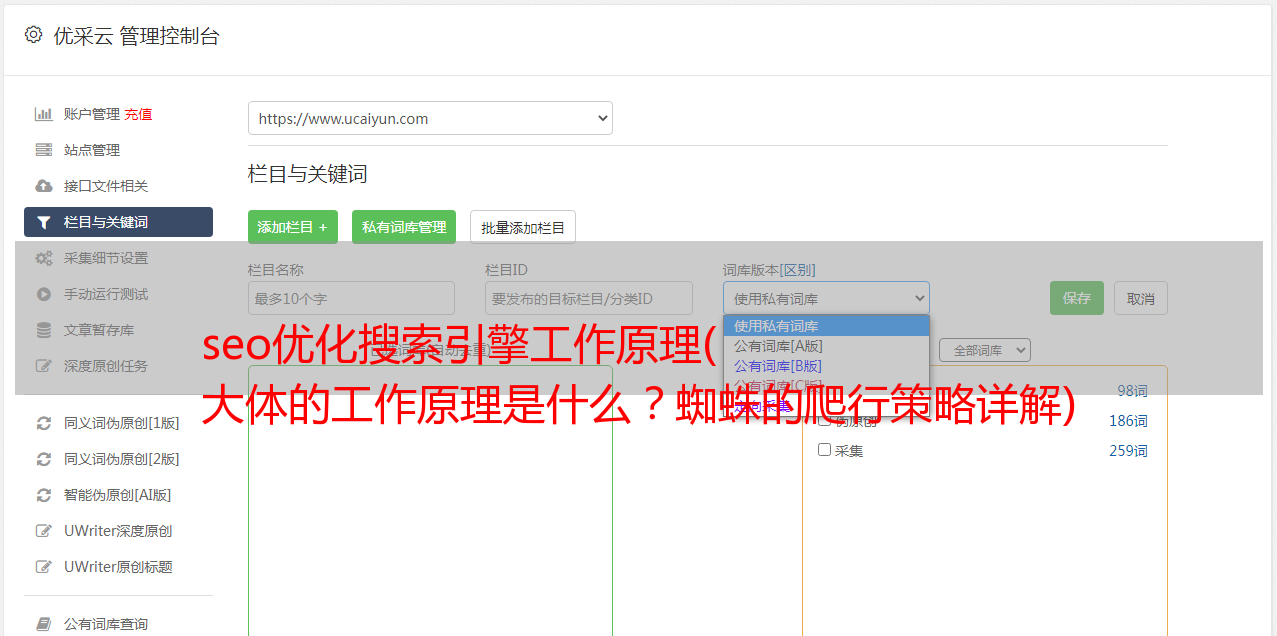Open 站点管理 in sidebar
The image size is (1277, 636).
[x=92, y=150]
